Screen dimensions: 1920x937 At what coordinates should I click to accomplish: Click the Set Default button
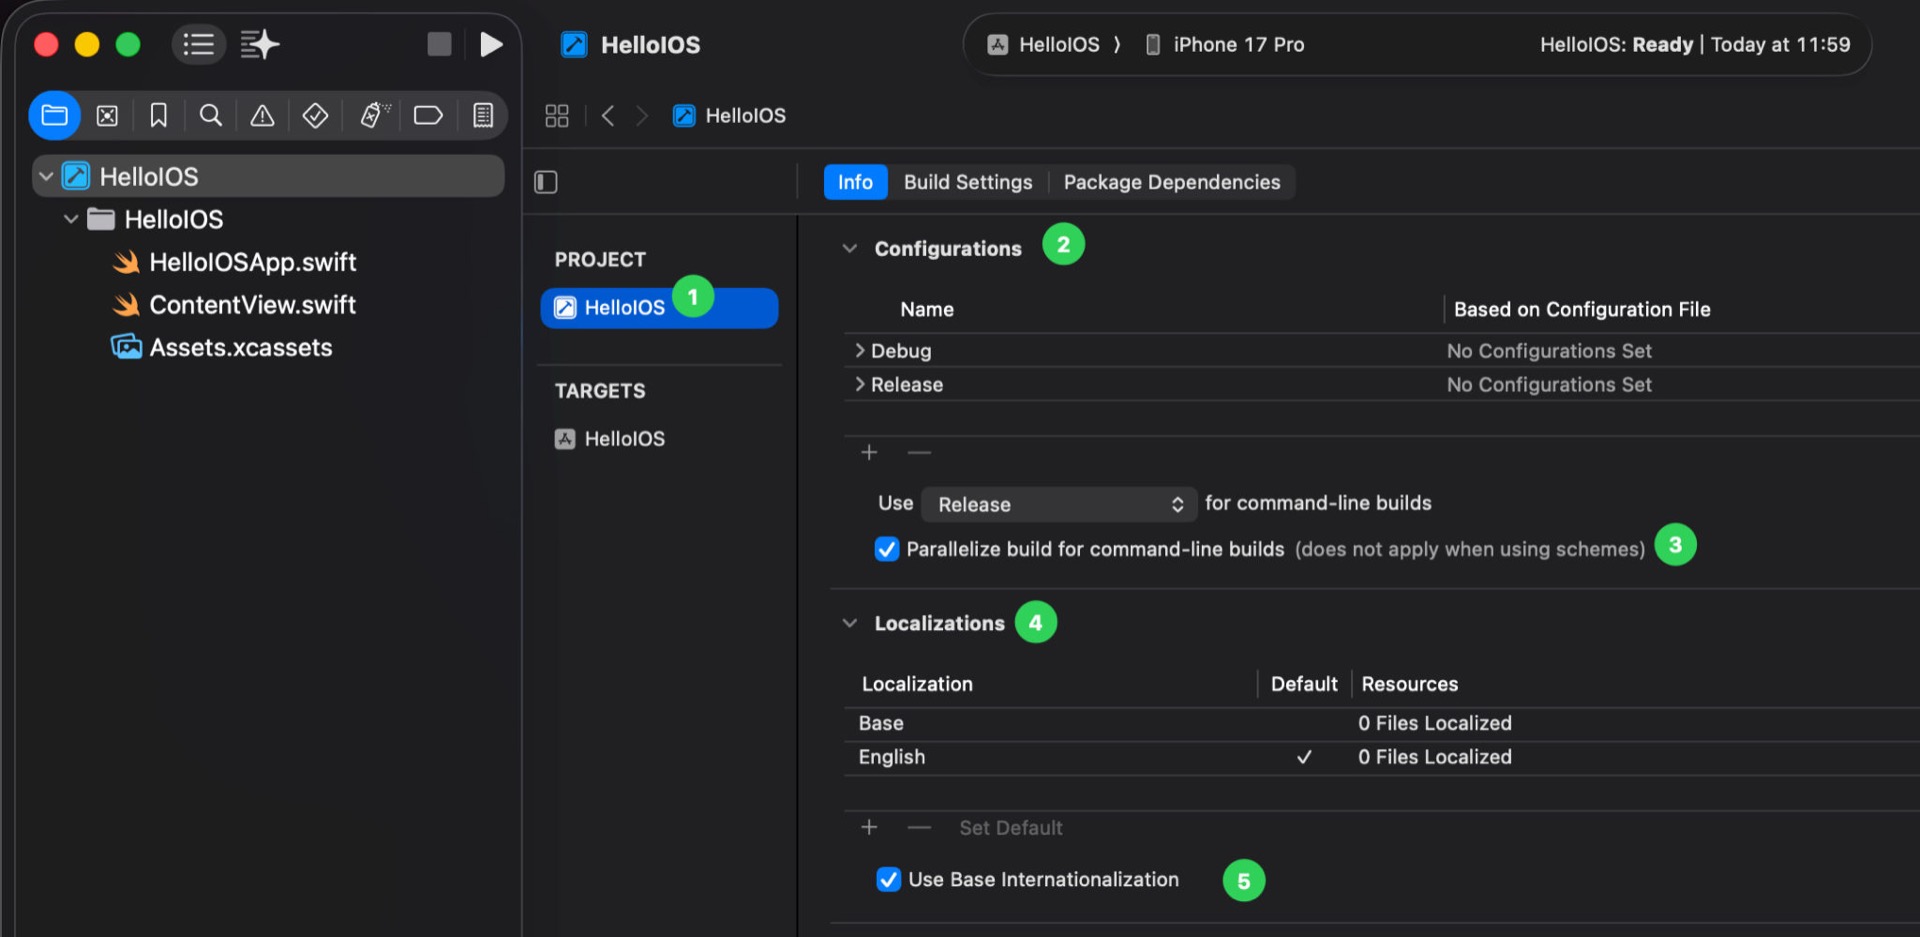1011,828
